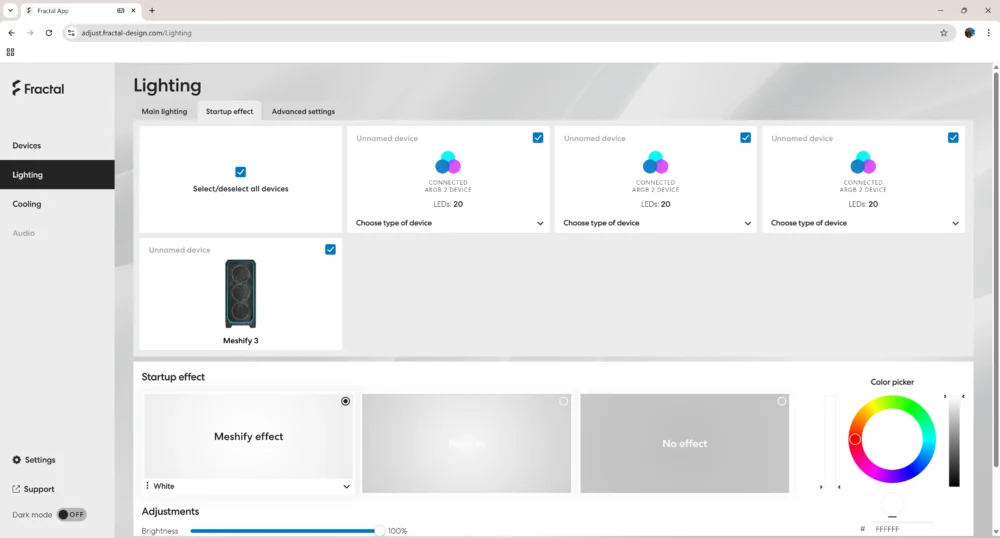Bookmark this page with the star icon
1000x538 pixels.
[944, 33]
